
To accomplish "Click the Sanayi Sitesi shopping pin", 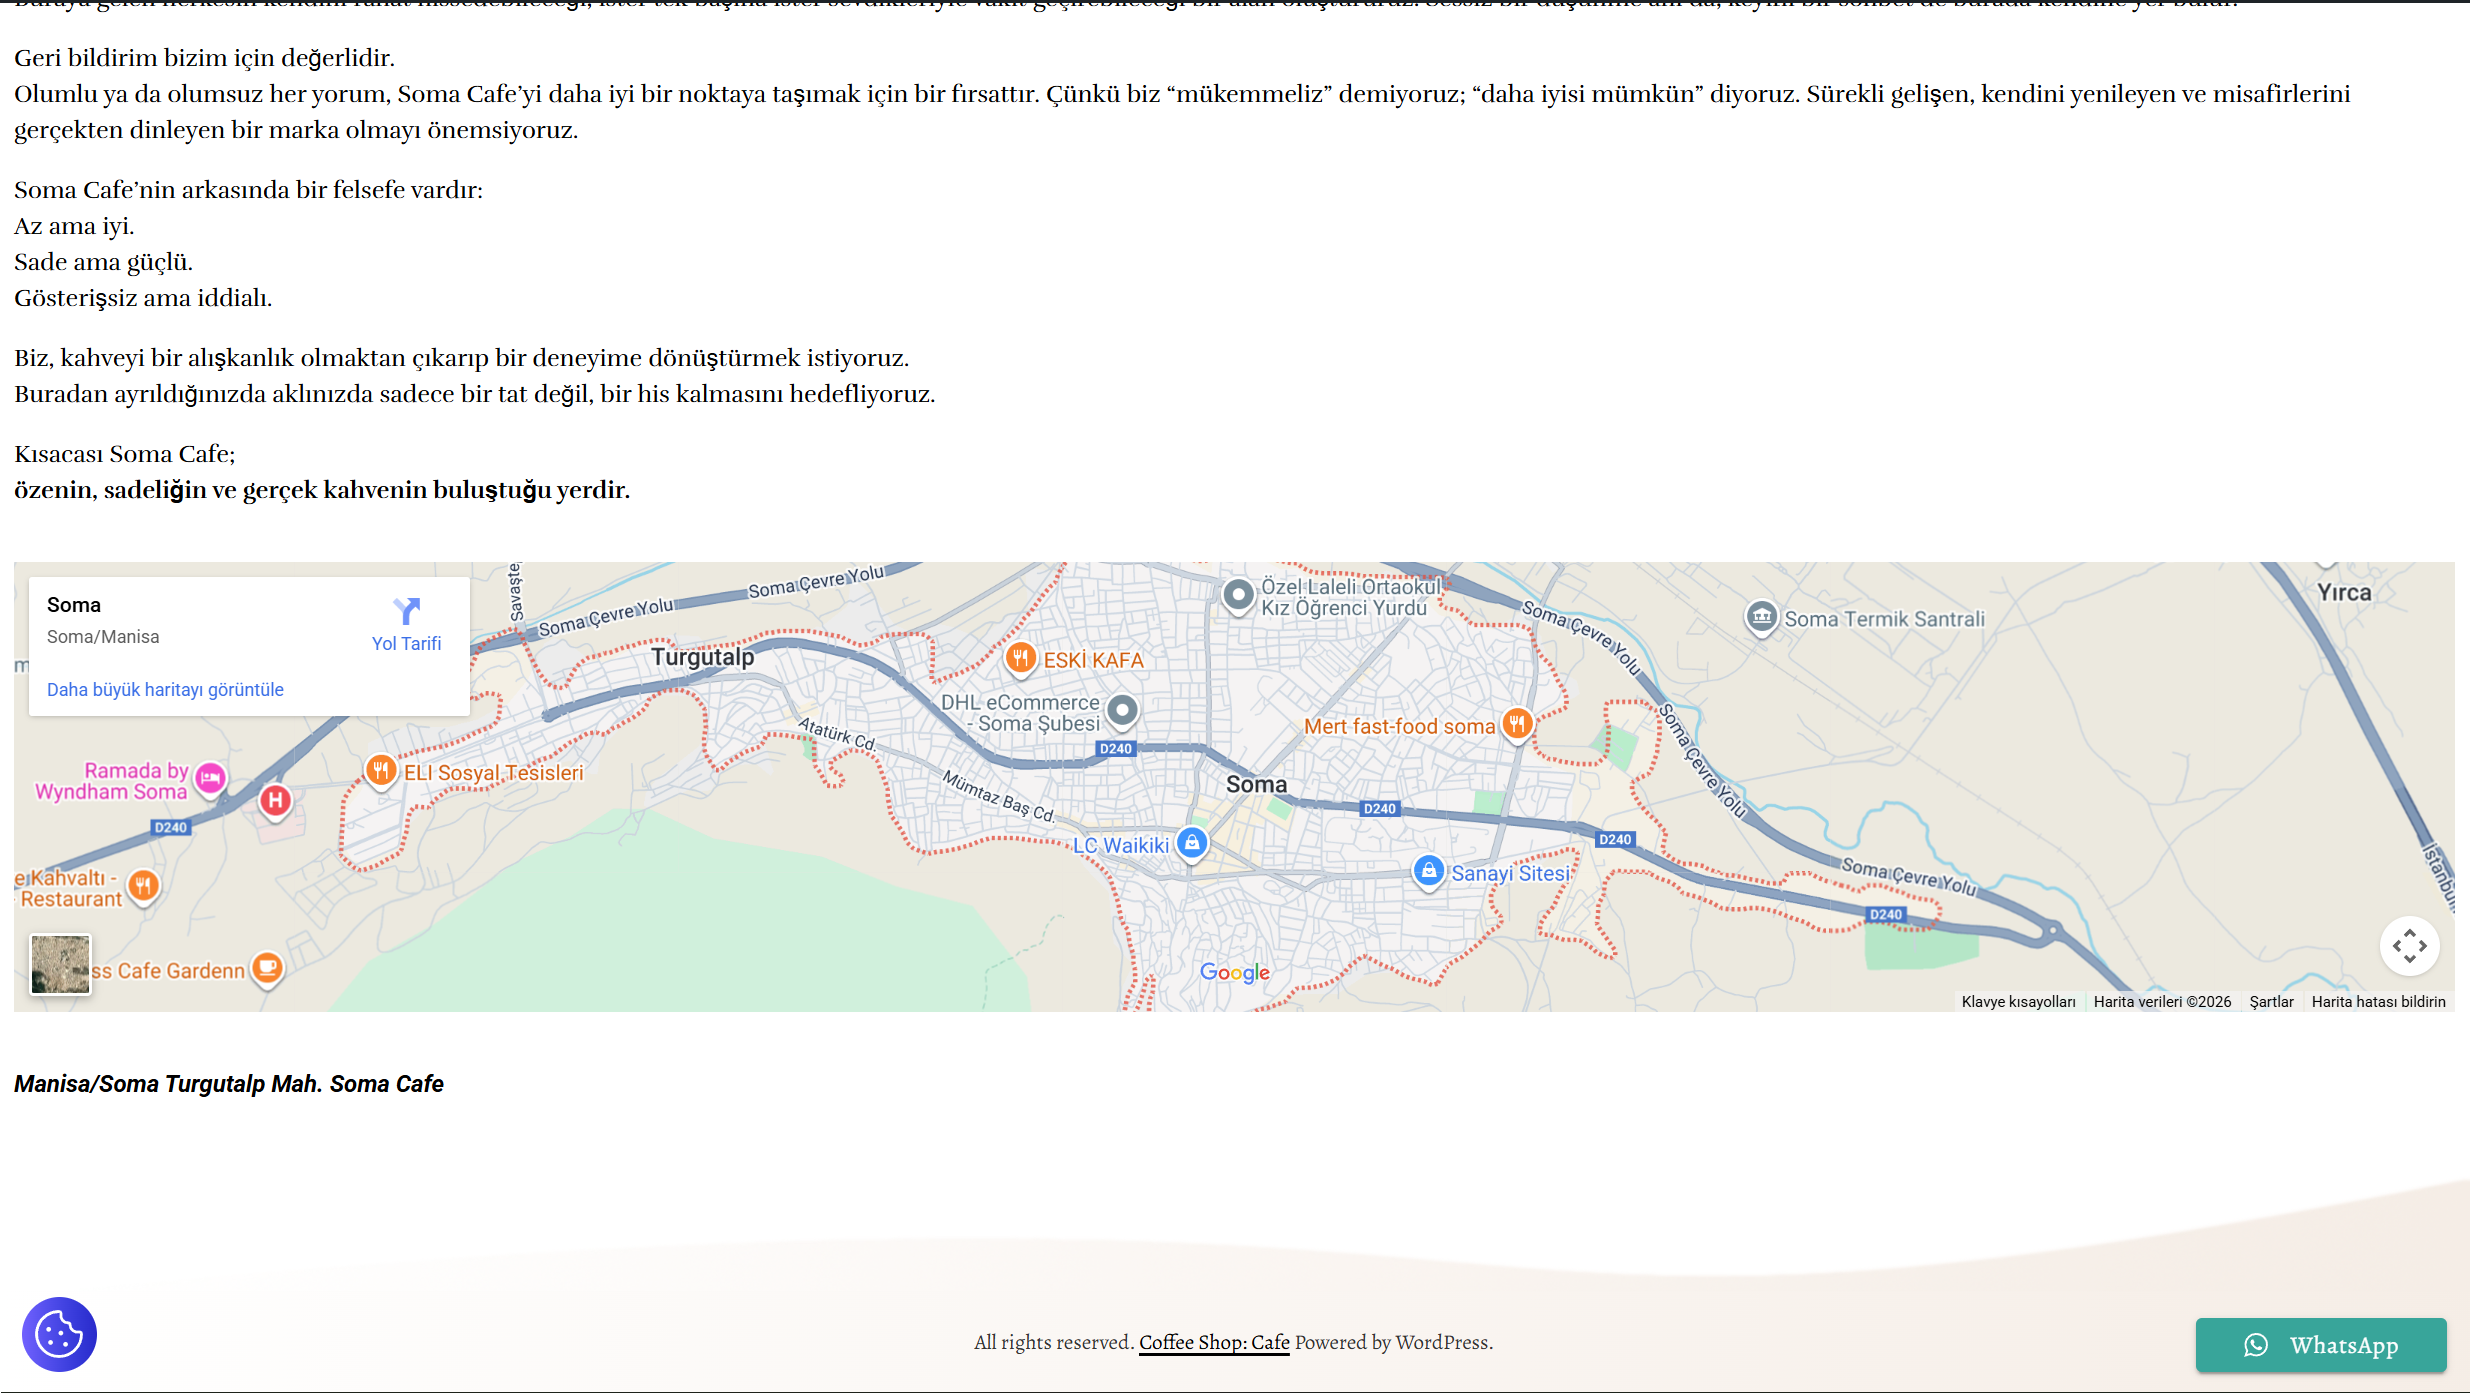I will pos(1429,870).
